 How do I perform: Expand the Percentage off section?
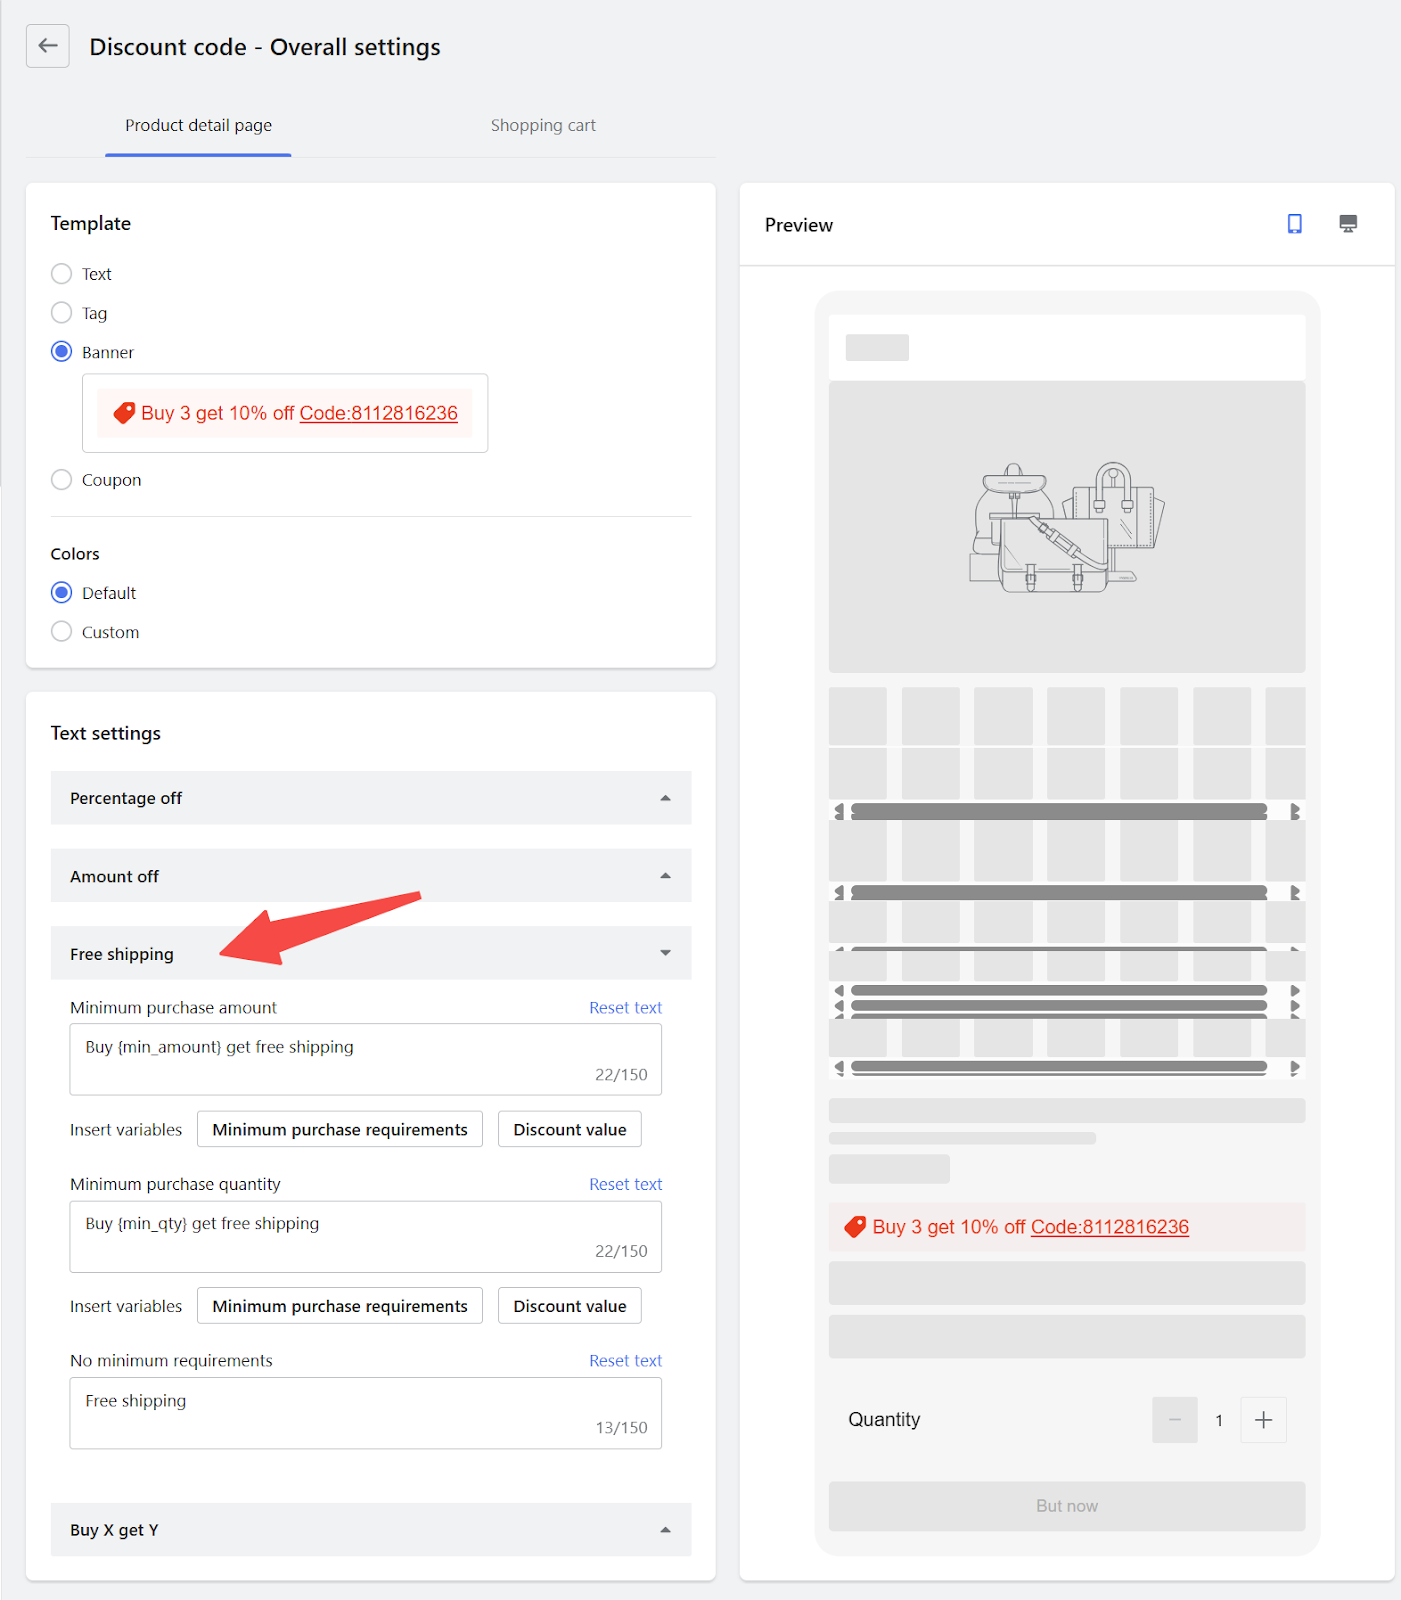coord(371,798)
